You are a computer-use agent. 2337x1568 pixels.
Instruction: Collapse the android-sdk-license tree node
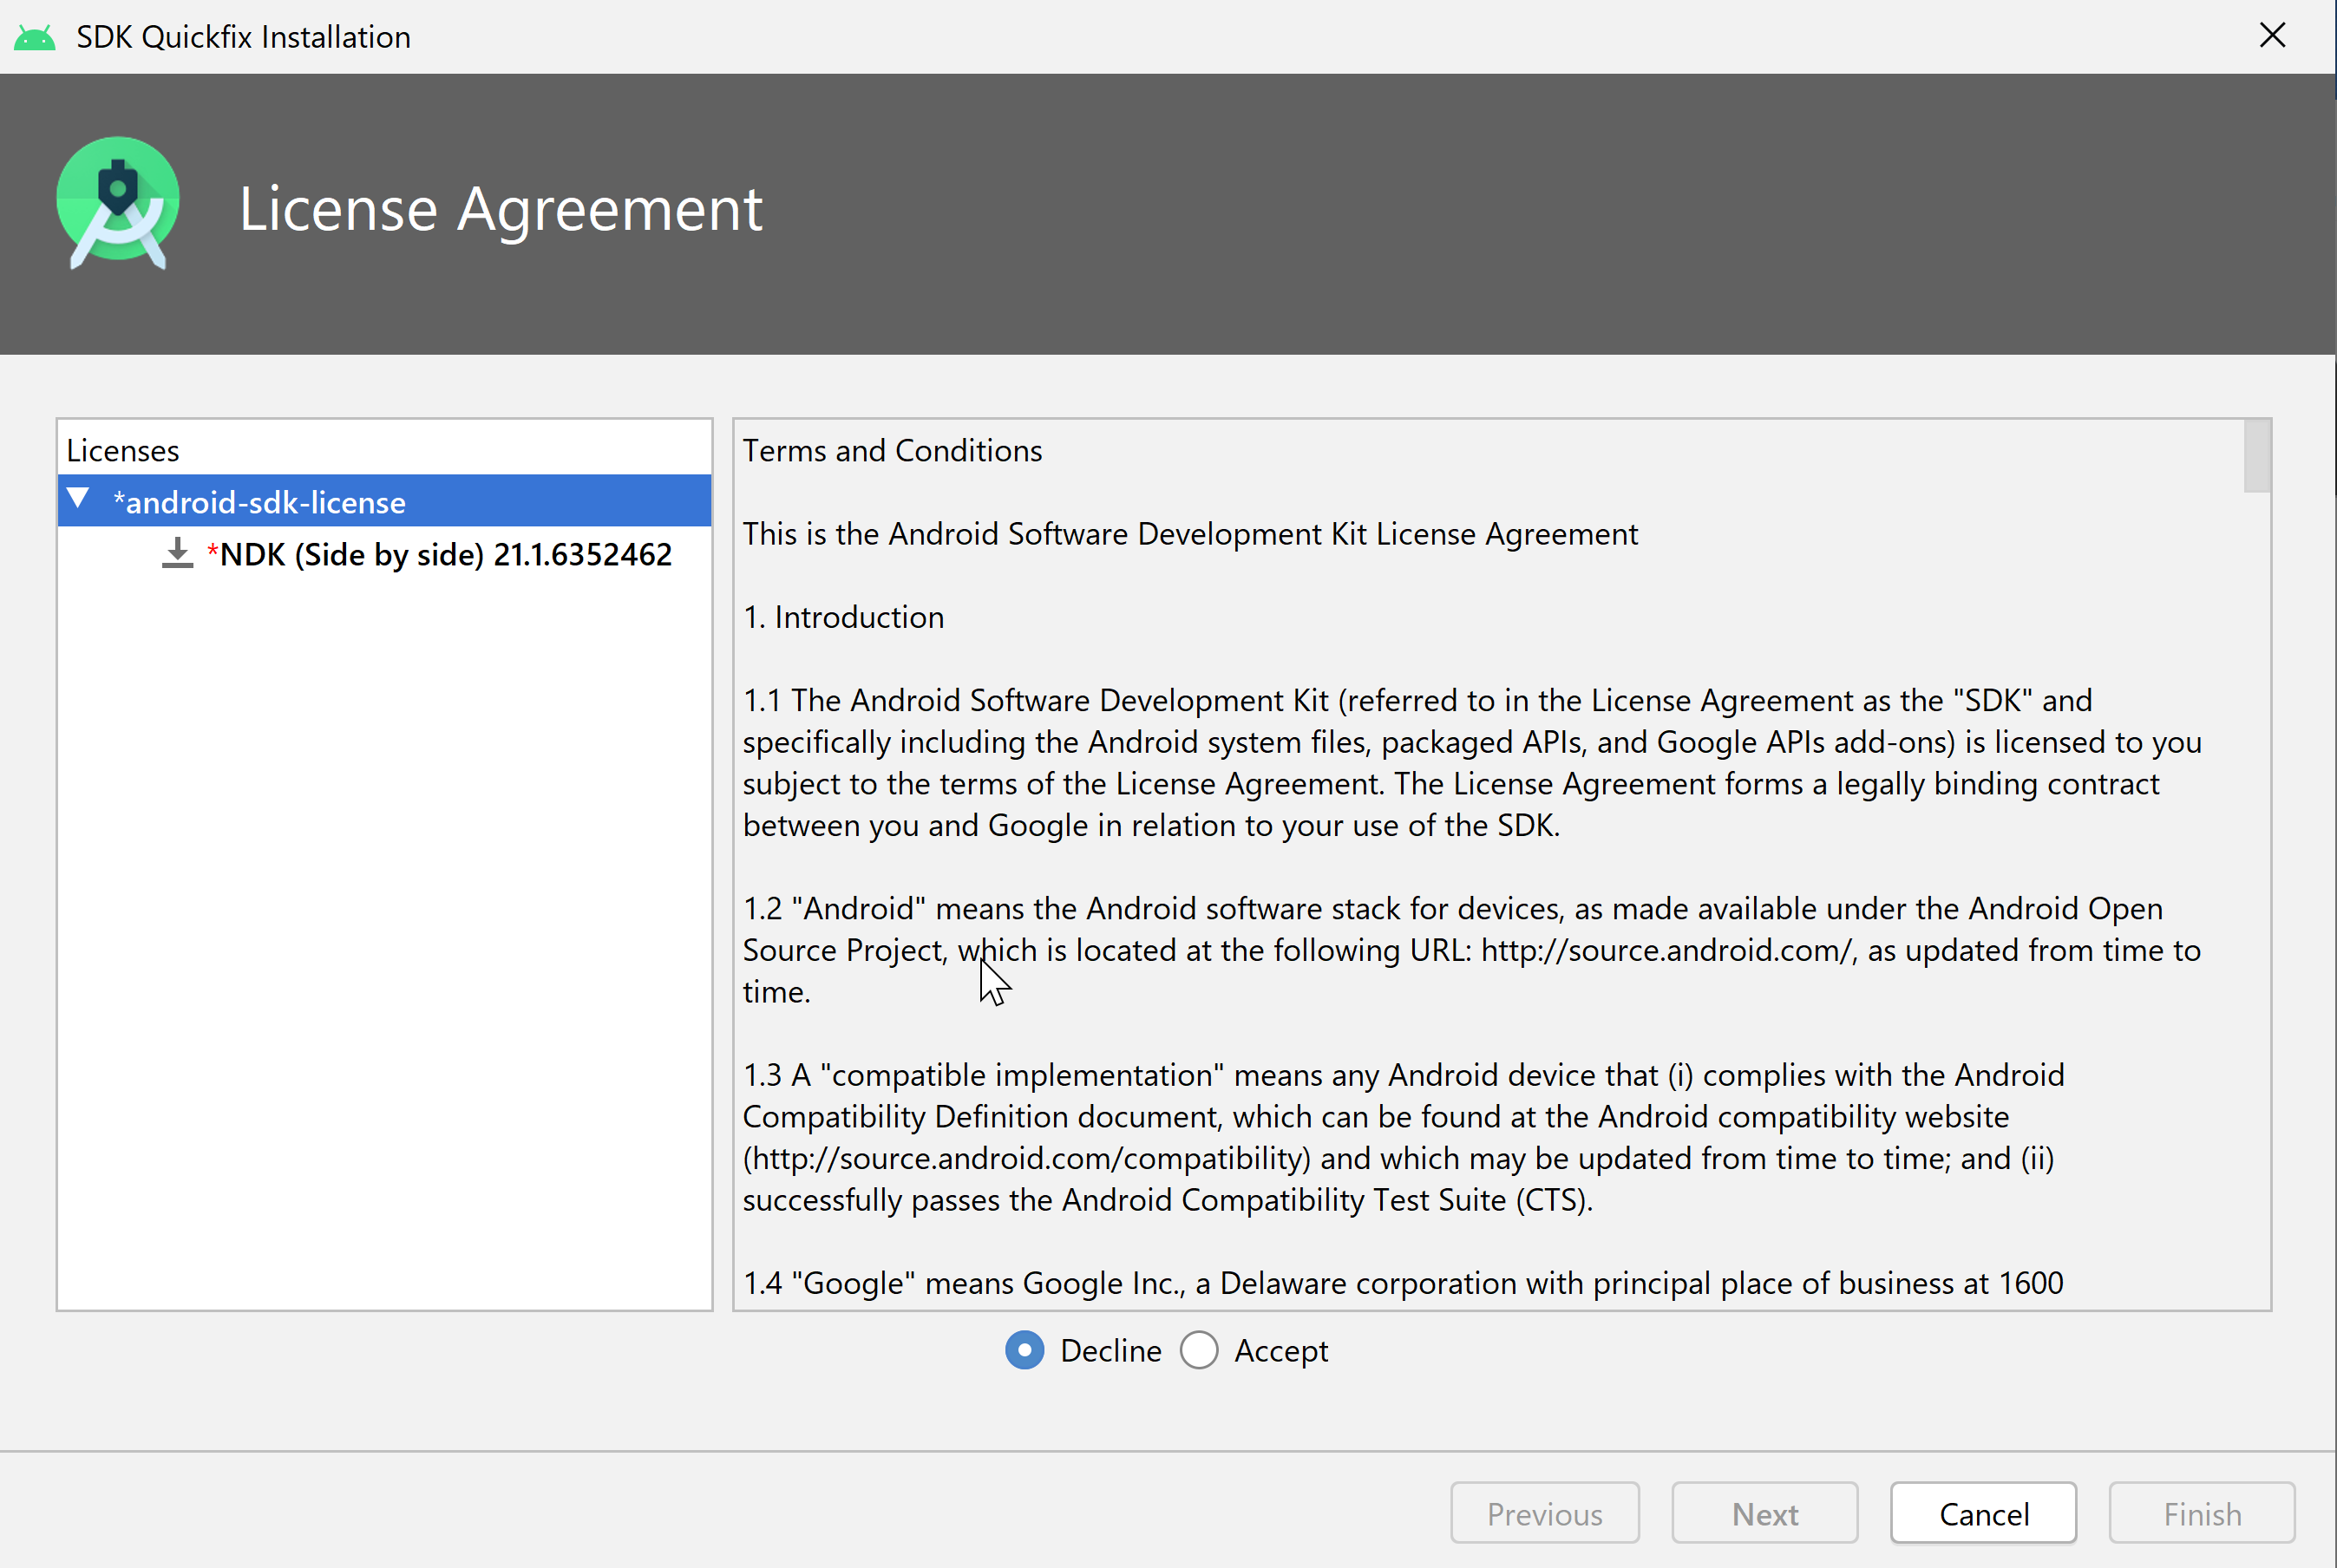click(x=79, y=499)
